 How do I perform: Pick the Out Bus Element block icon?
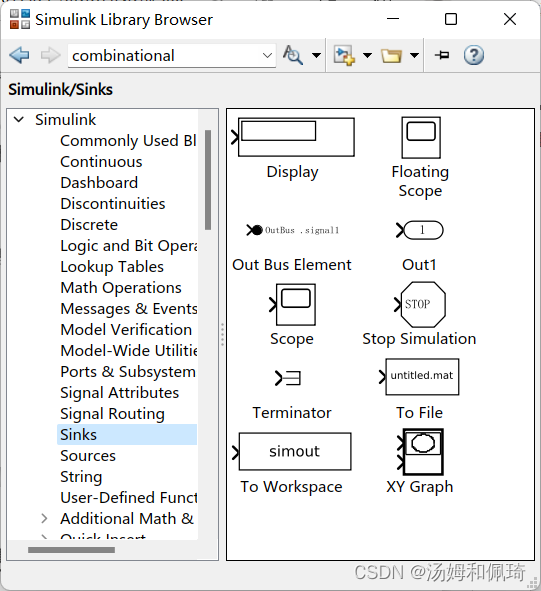pos(293,230)
